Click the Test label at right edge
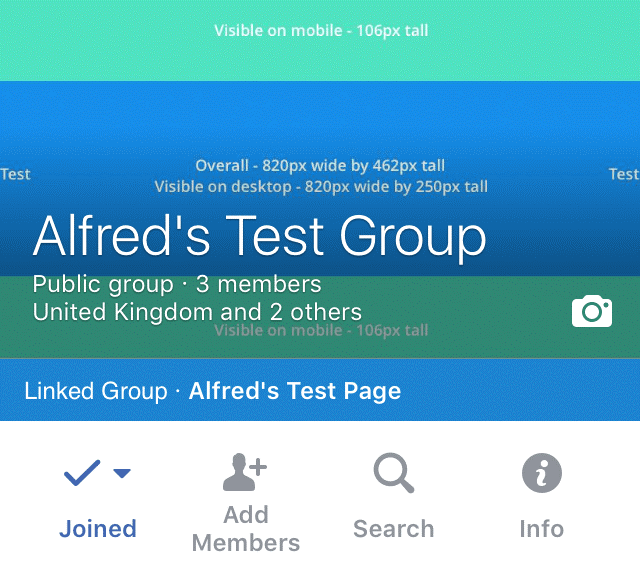The height and width of the screenshot is (564, 640). pos(624,174)
